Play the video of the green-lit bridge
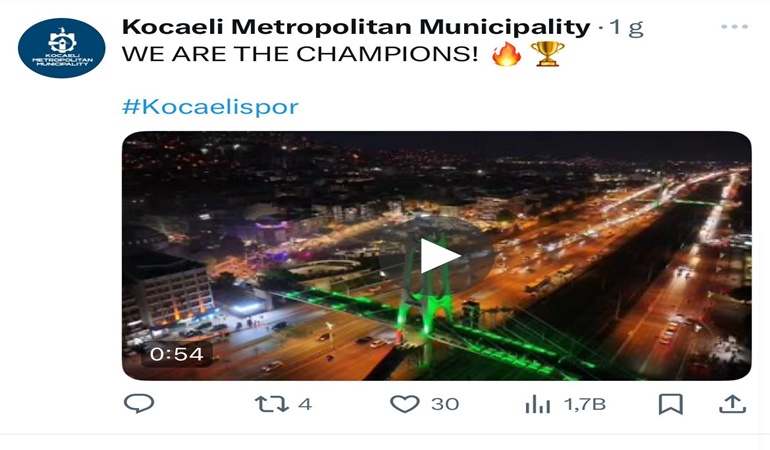 437,255
